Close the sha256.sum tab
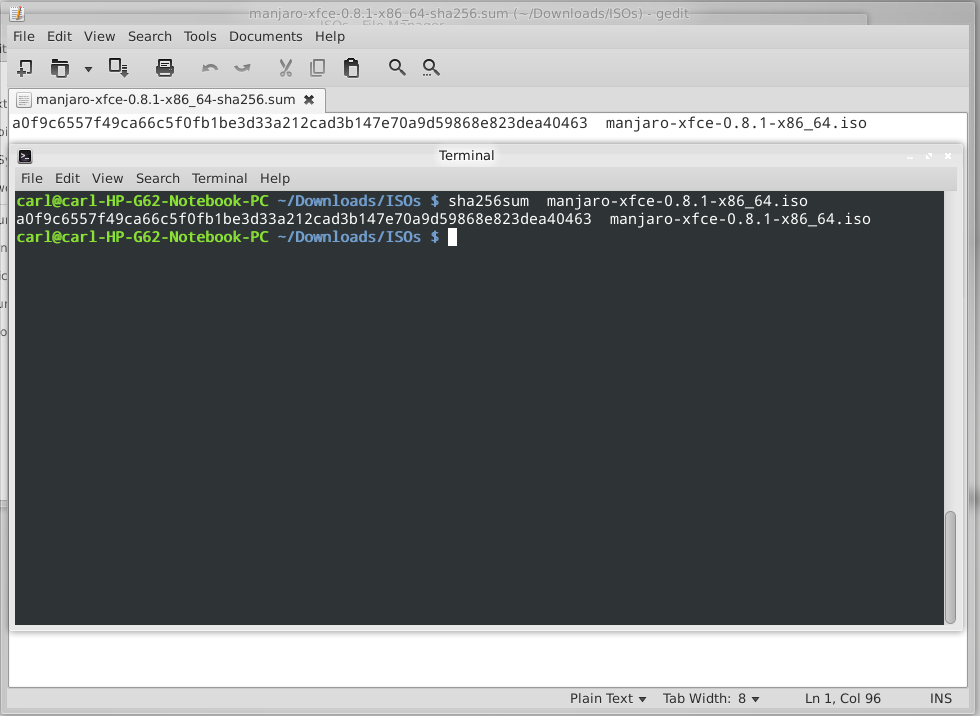This screenshot has width=980, height=716. (x=309, y=100)
